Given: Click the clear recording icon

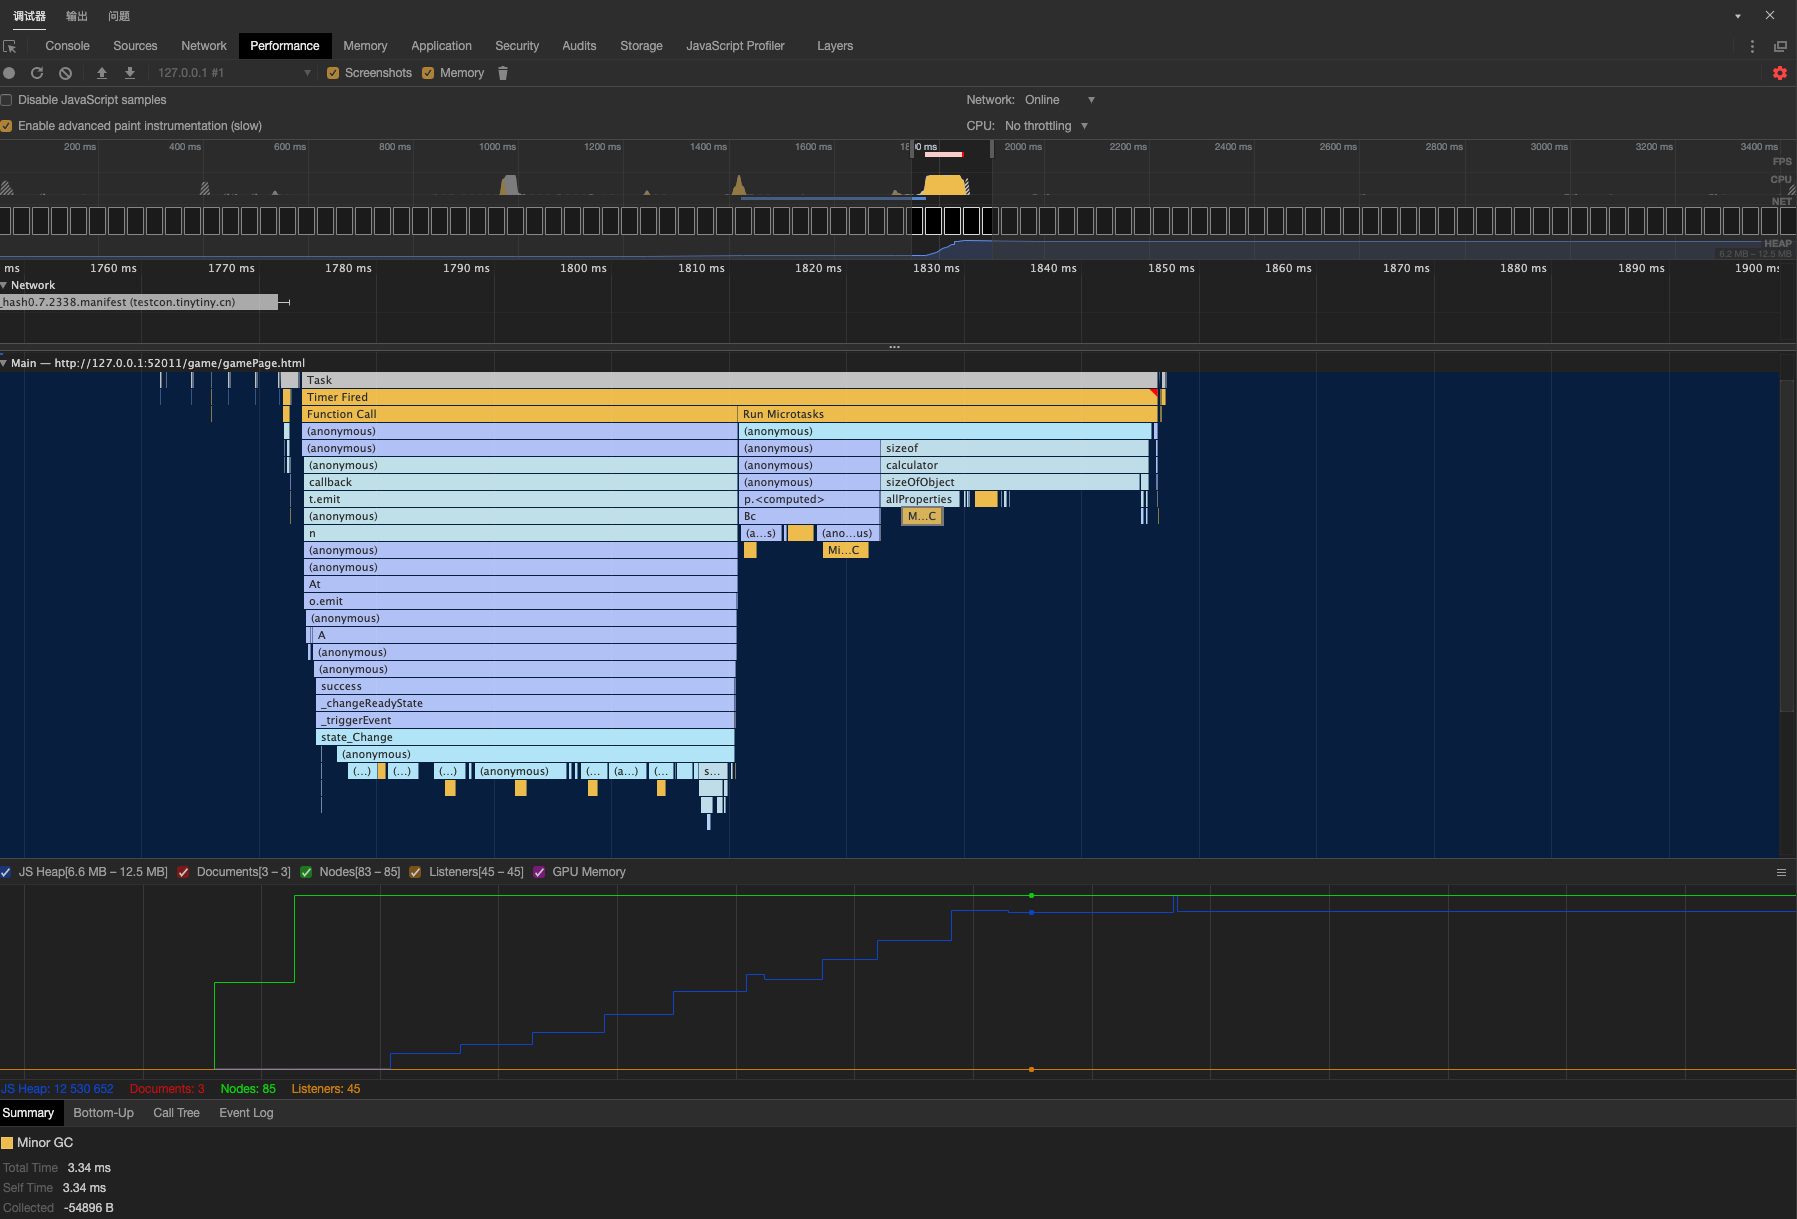Looking at the screenshot, I should tap(65, 73).
